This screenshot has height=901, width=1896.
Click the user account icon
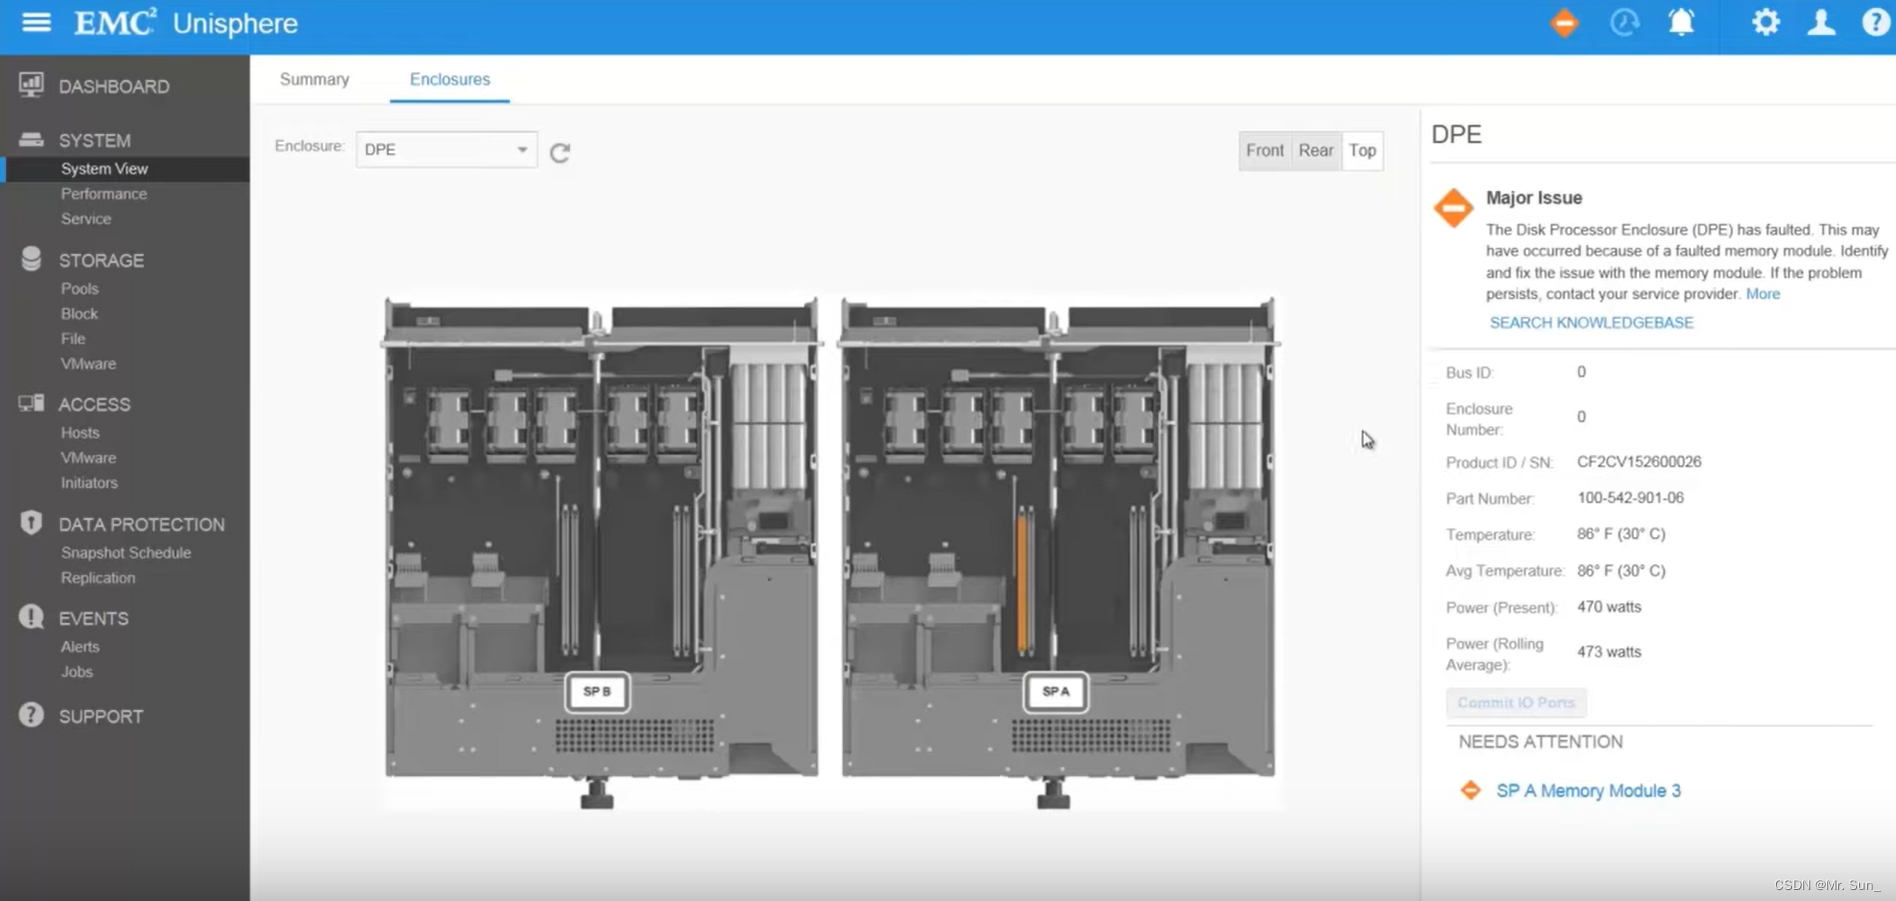1820,23
